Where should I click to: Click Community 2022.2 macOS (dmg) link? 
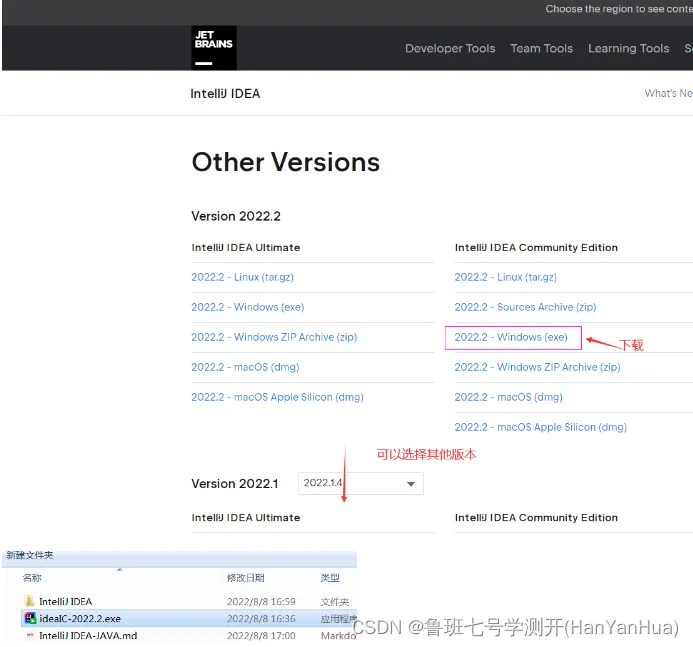click(x=509, y=397)
